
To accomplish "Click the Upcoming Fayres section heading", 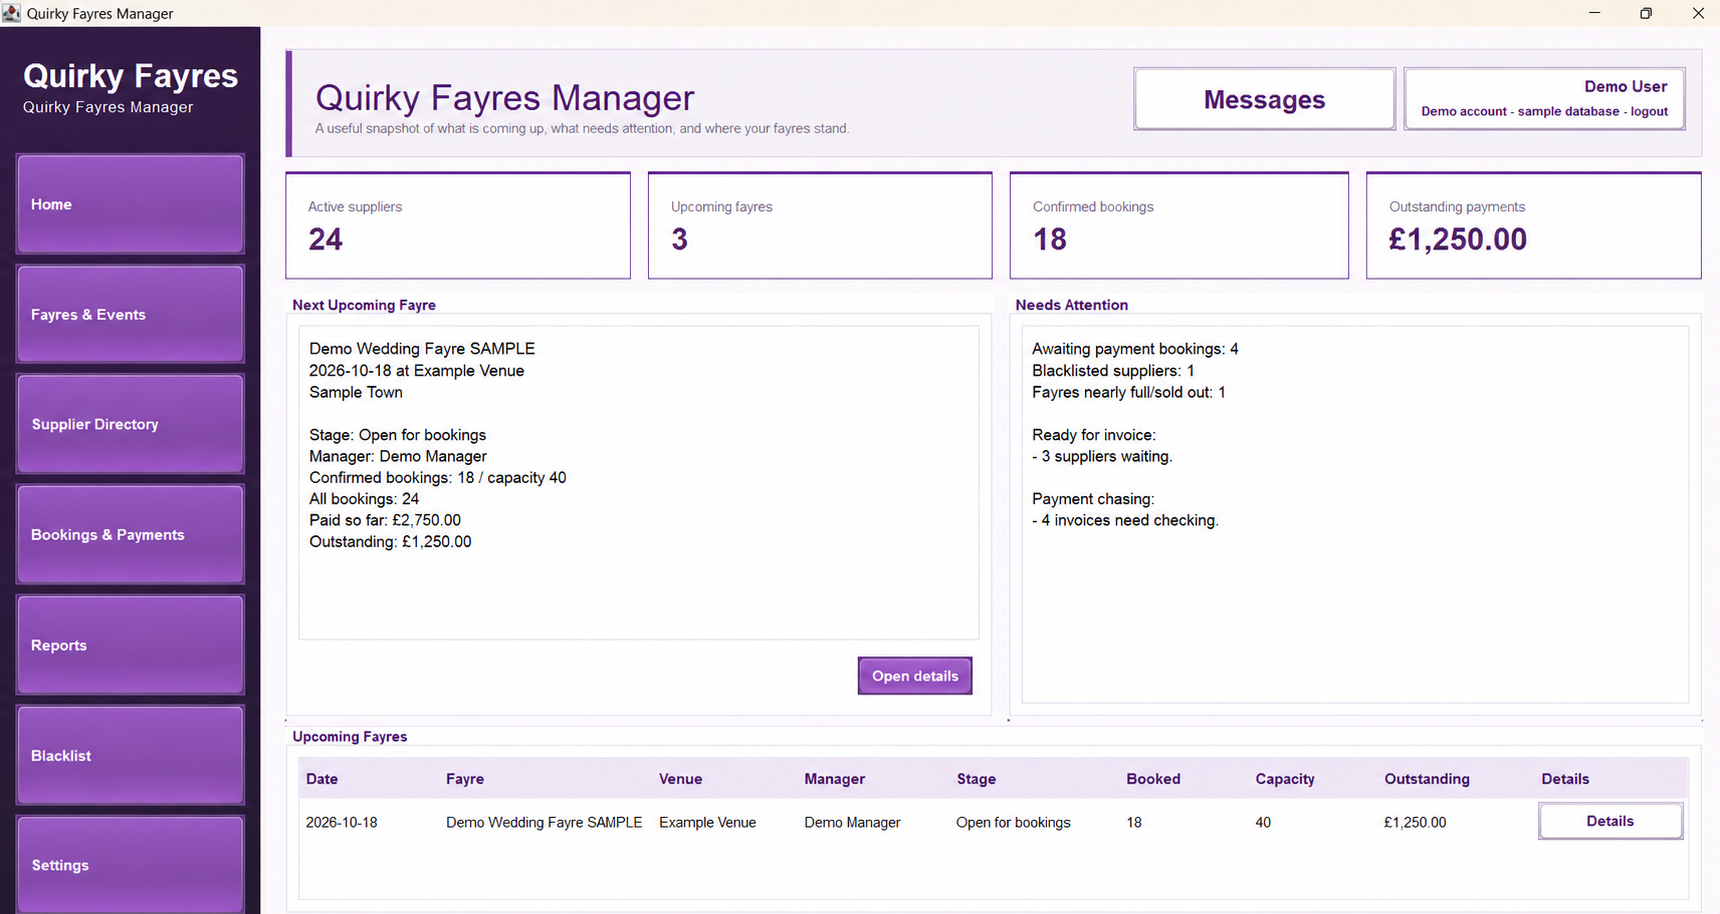I will pyautogui.click(x=350, y=736).
